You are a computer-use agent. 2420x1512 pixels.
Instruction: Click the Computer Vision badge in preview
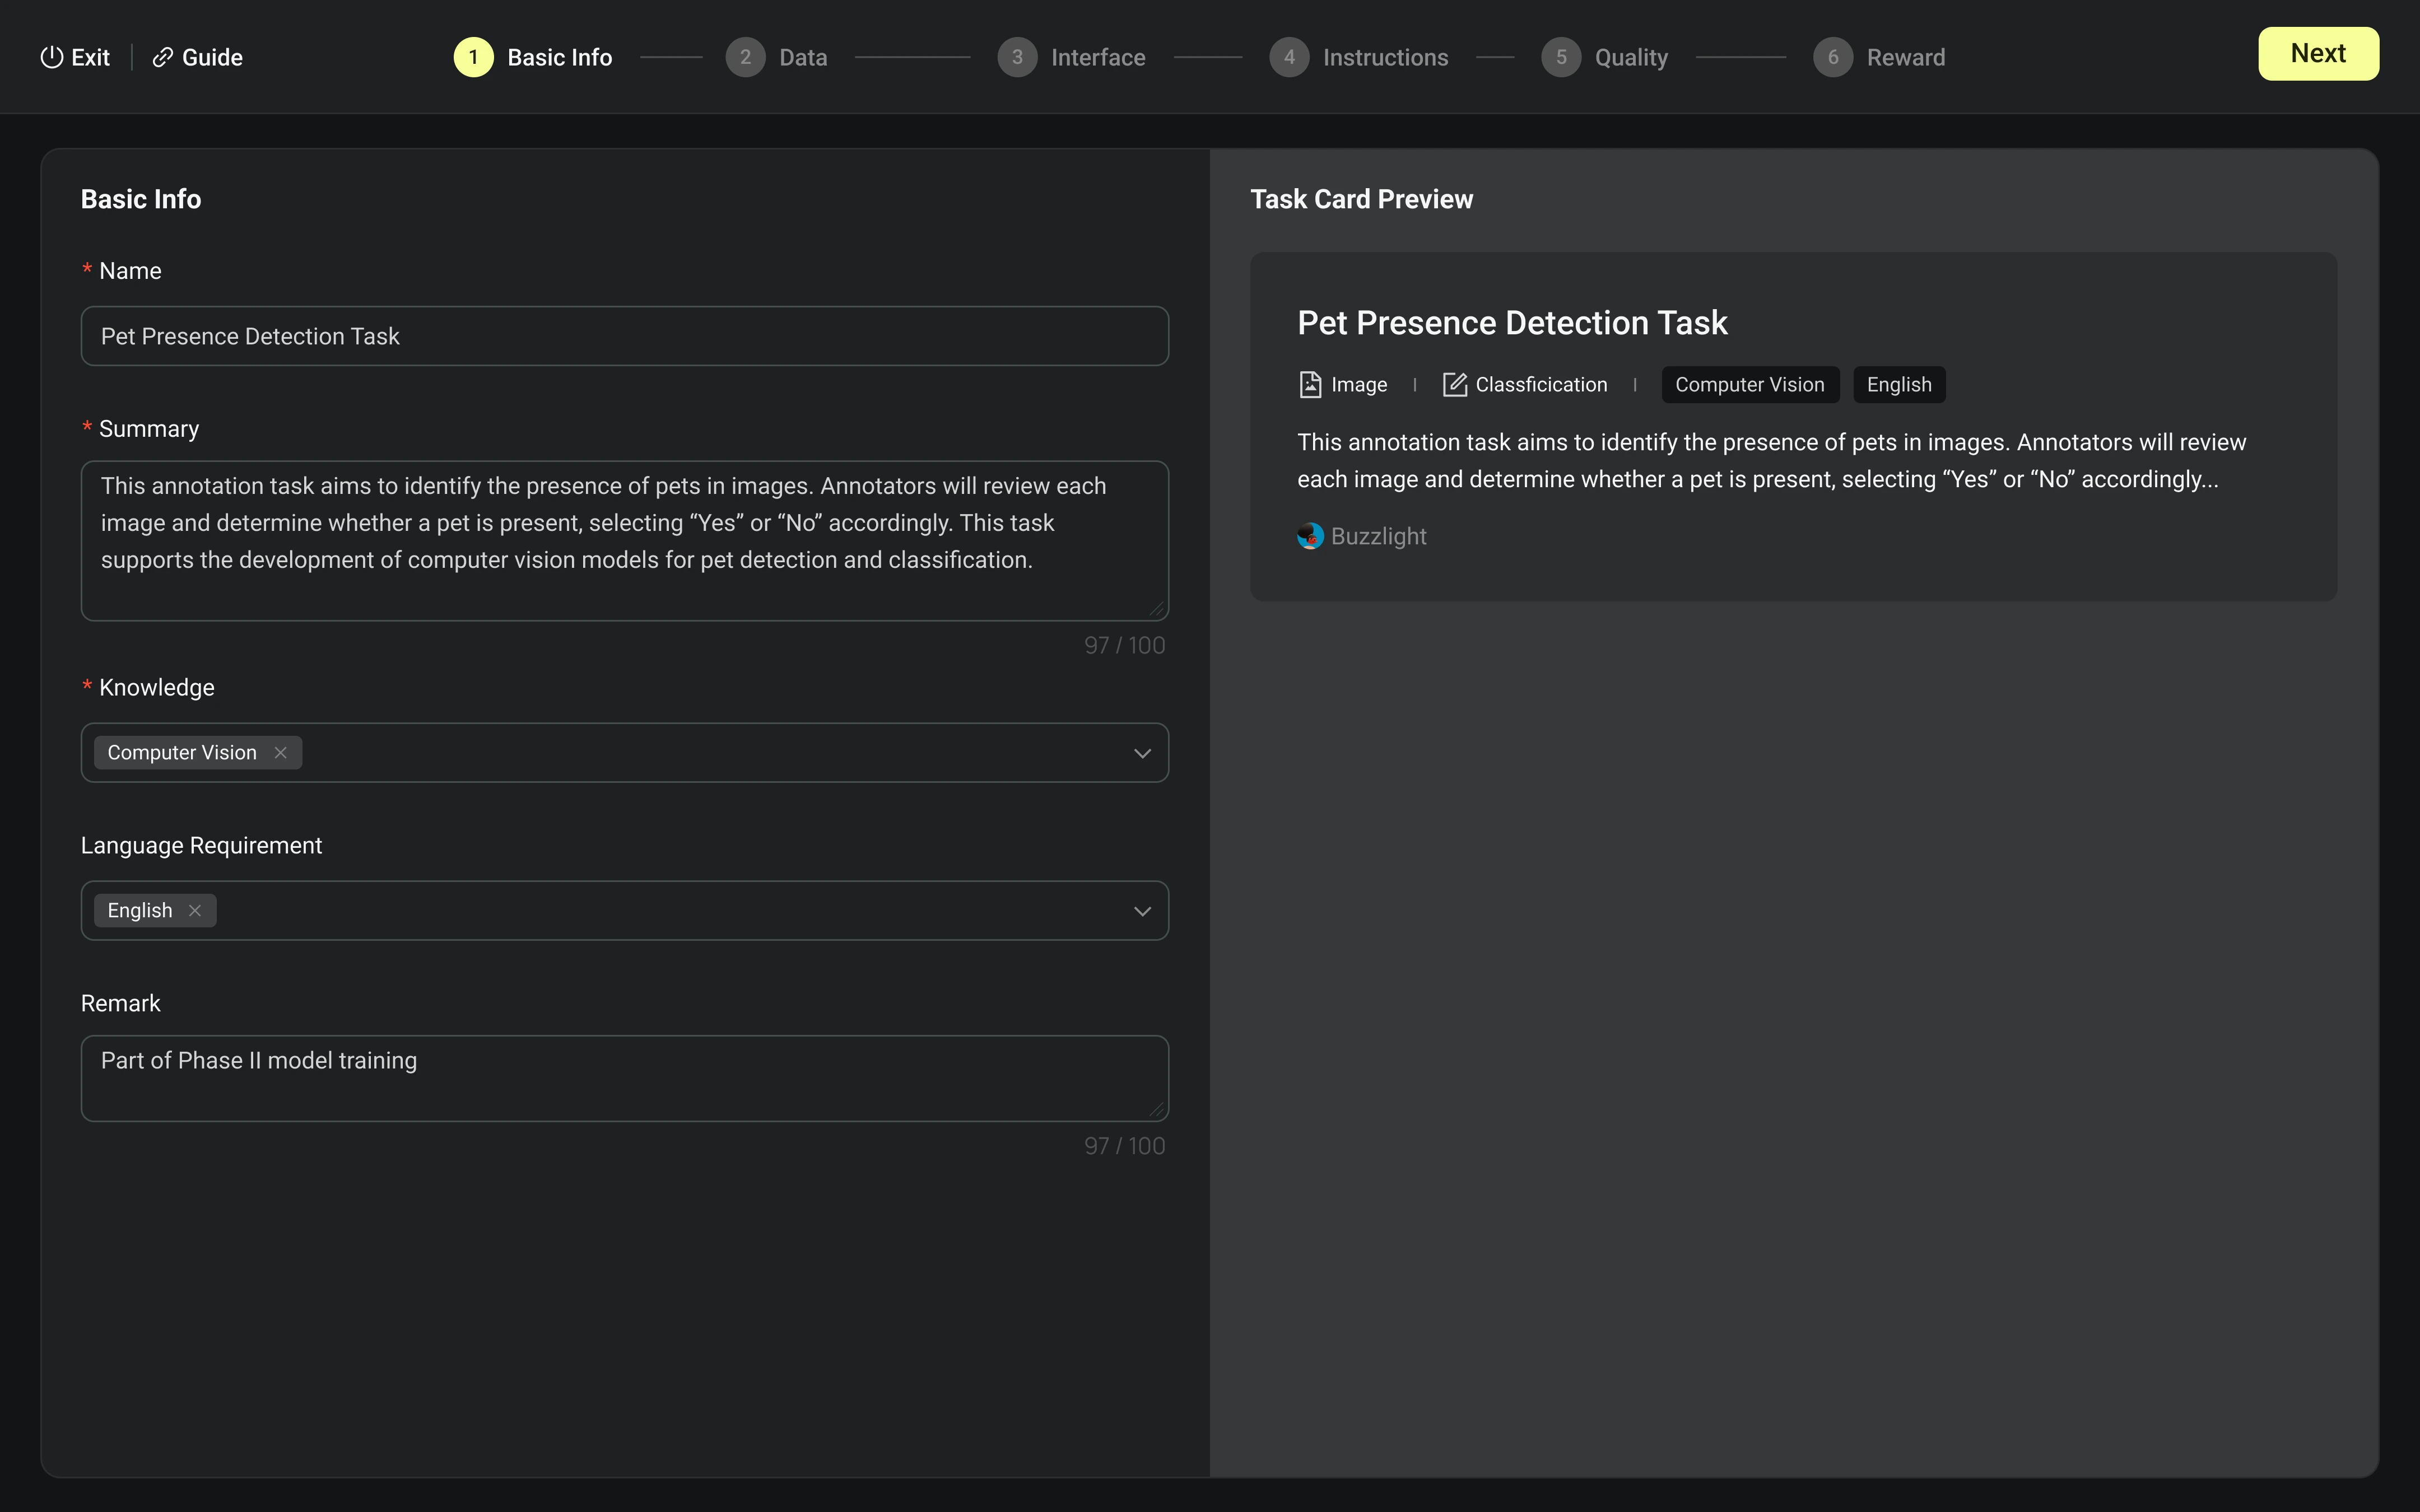coord(1749,385)
